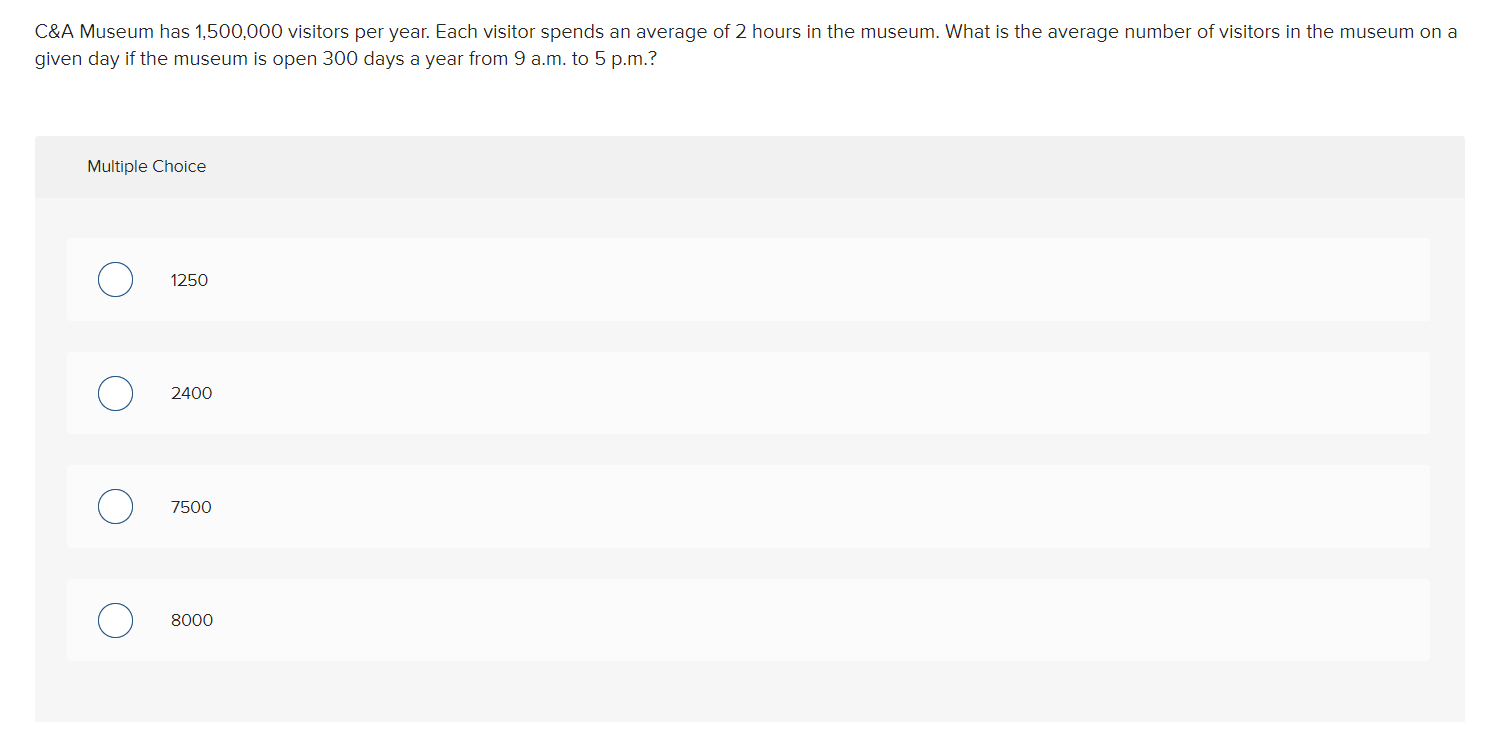Screen dimensions: 1487x729
Task: Click the answer text 7500
Action: 191,507
